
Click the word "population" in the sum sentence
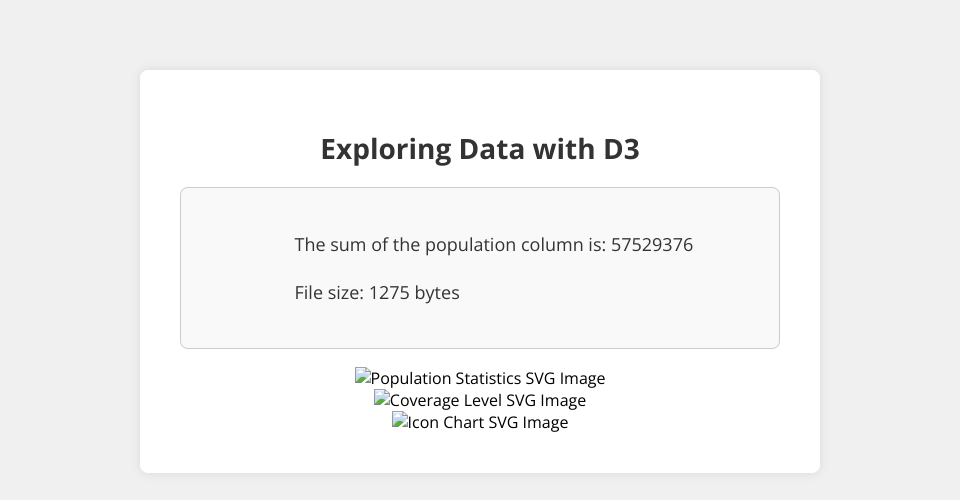(x=466, y=245)
